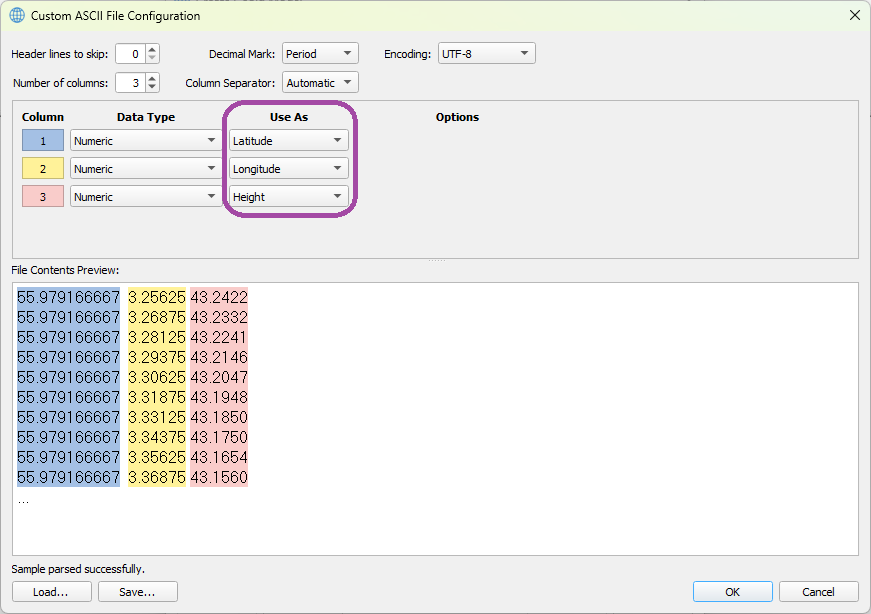Decrease header lines to skip value

pyautogui.click(x=152, y=58)
